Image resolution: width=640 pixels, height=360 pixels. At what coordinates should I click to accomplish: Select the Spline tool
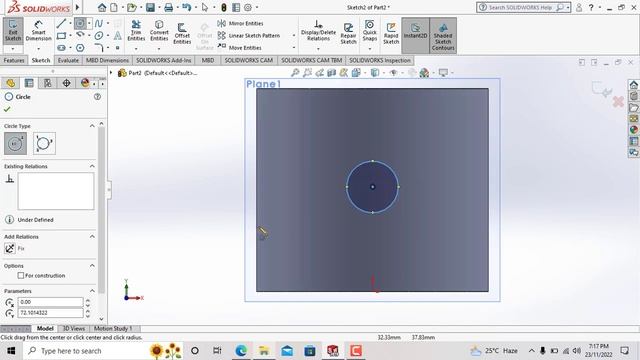click(x=99, y=23)
